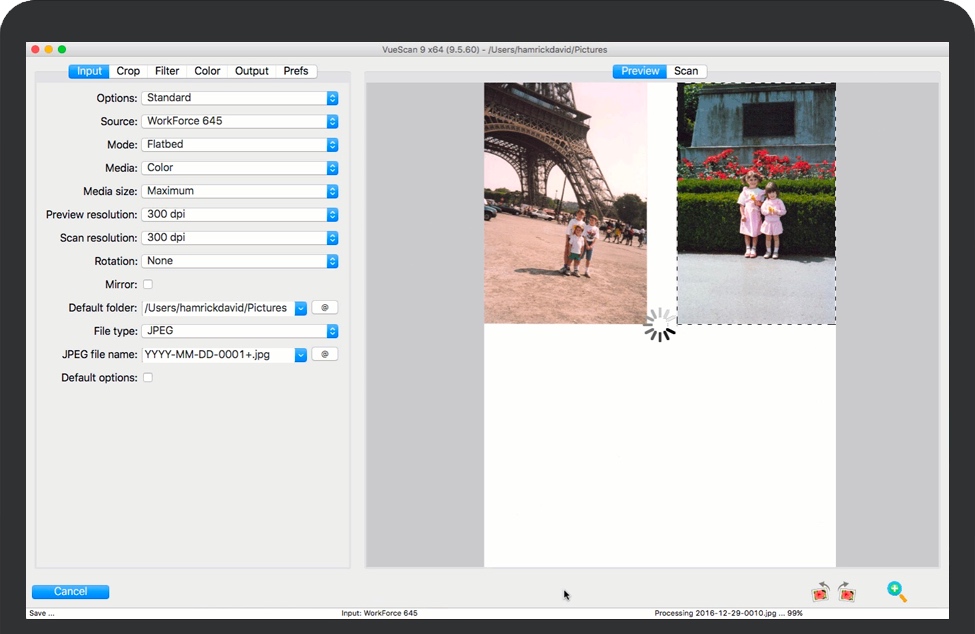Enable the Mirror checkbox
Screen dimensions: 975x634
coord(148,285)
